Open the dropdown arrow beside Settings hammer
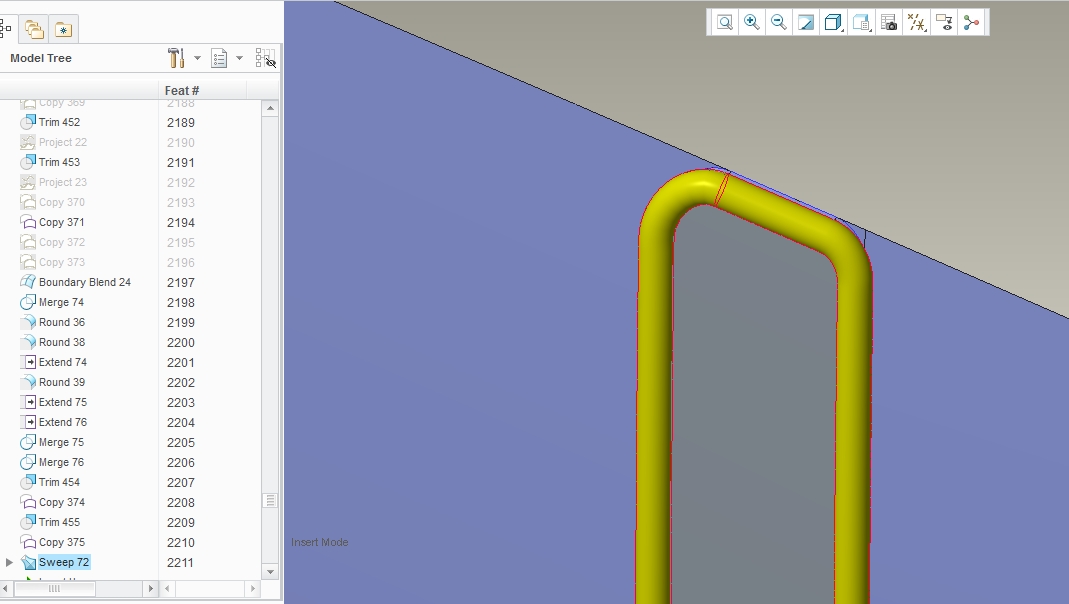The height and width of the screenshot is (604, 1069). (197, 58)
